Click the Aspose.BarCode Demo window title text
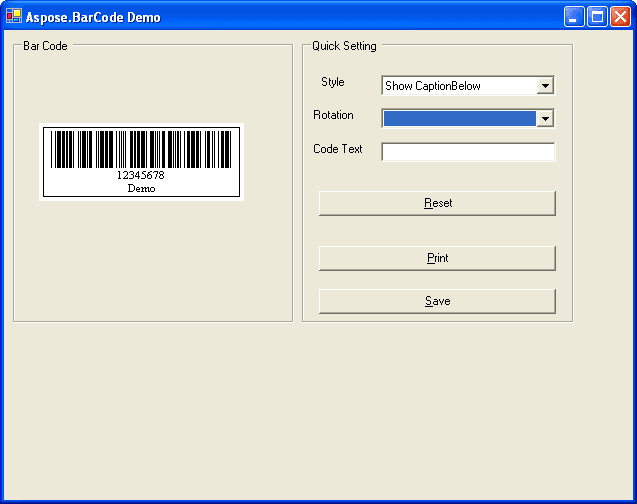637x504 pixels. (93, 17)
